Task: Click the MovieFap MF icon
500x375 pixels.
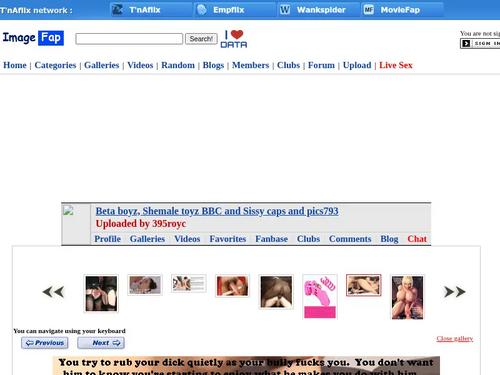Action: pyautogui.click(x=368, y=9)
